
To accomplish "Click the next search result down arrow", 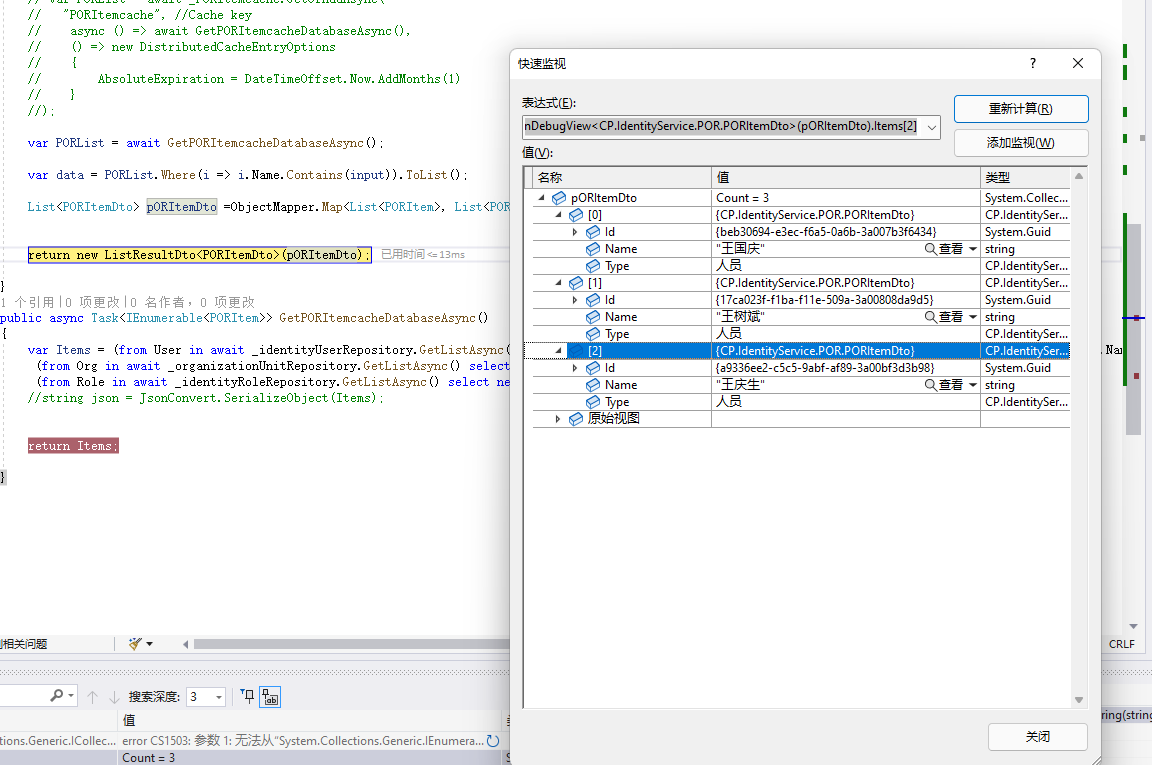I will tap(114, 697).
